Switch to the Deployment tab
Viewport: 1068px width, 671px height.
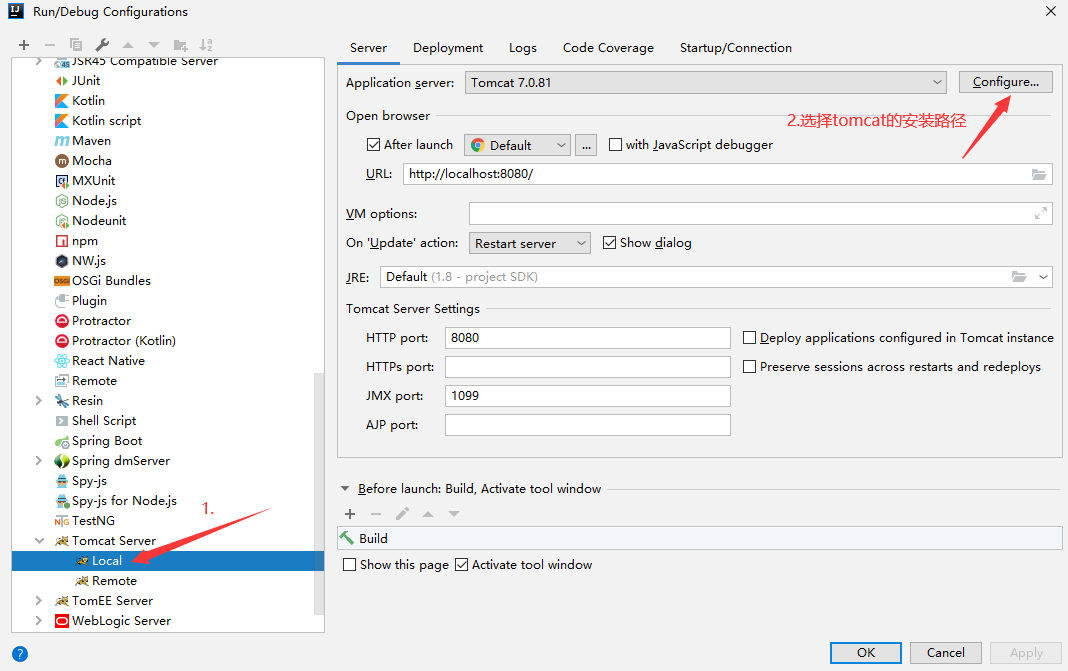[x=447, y=48]
